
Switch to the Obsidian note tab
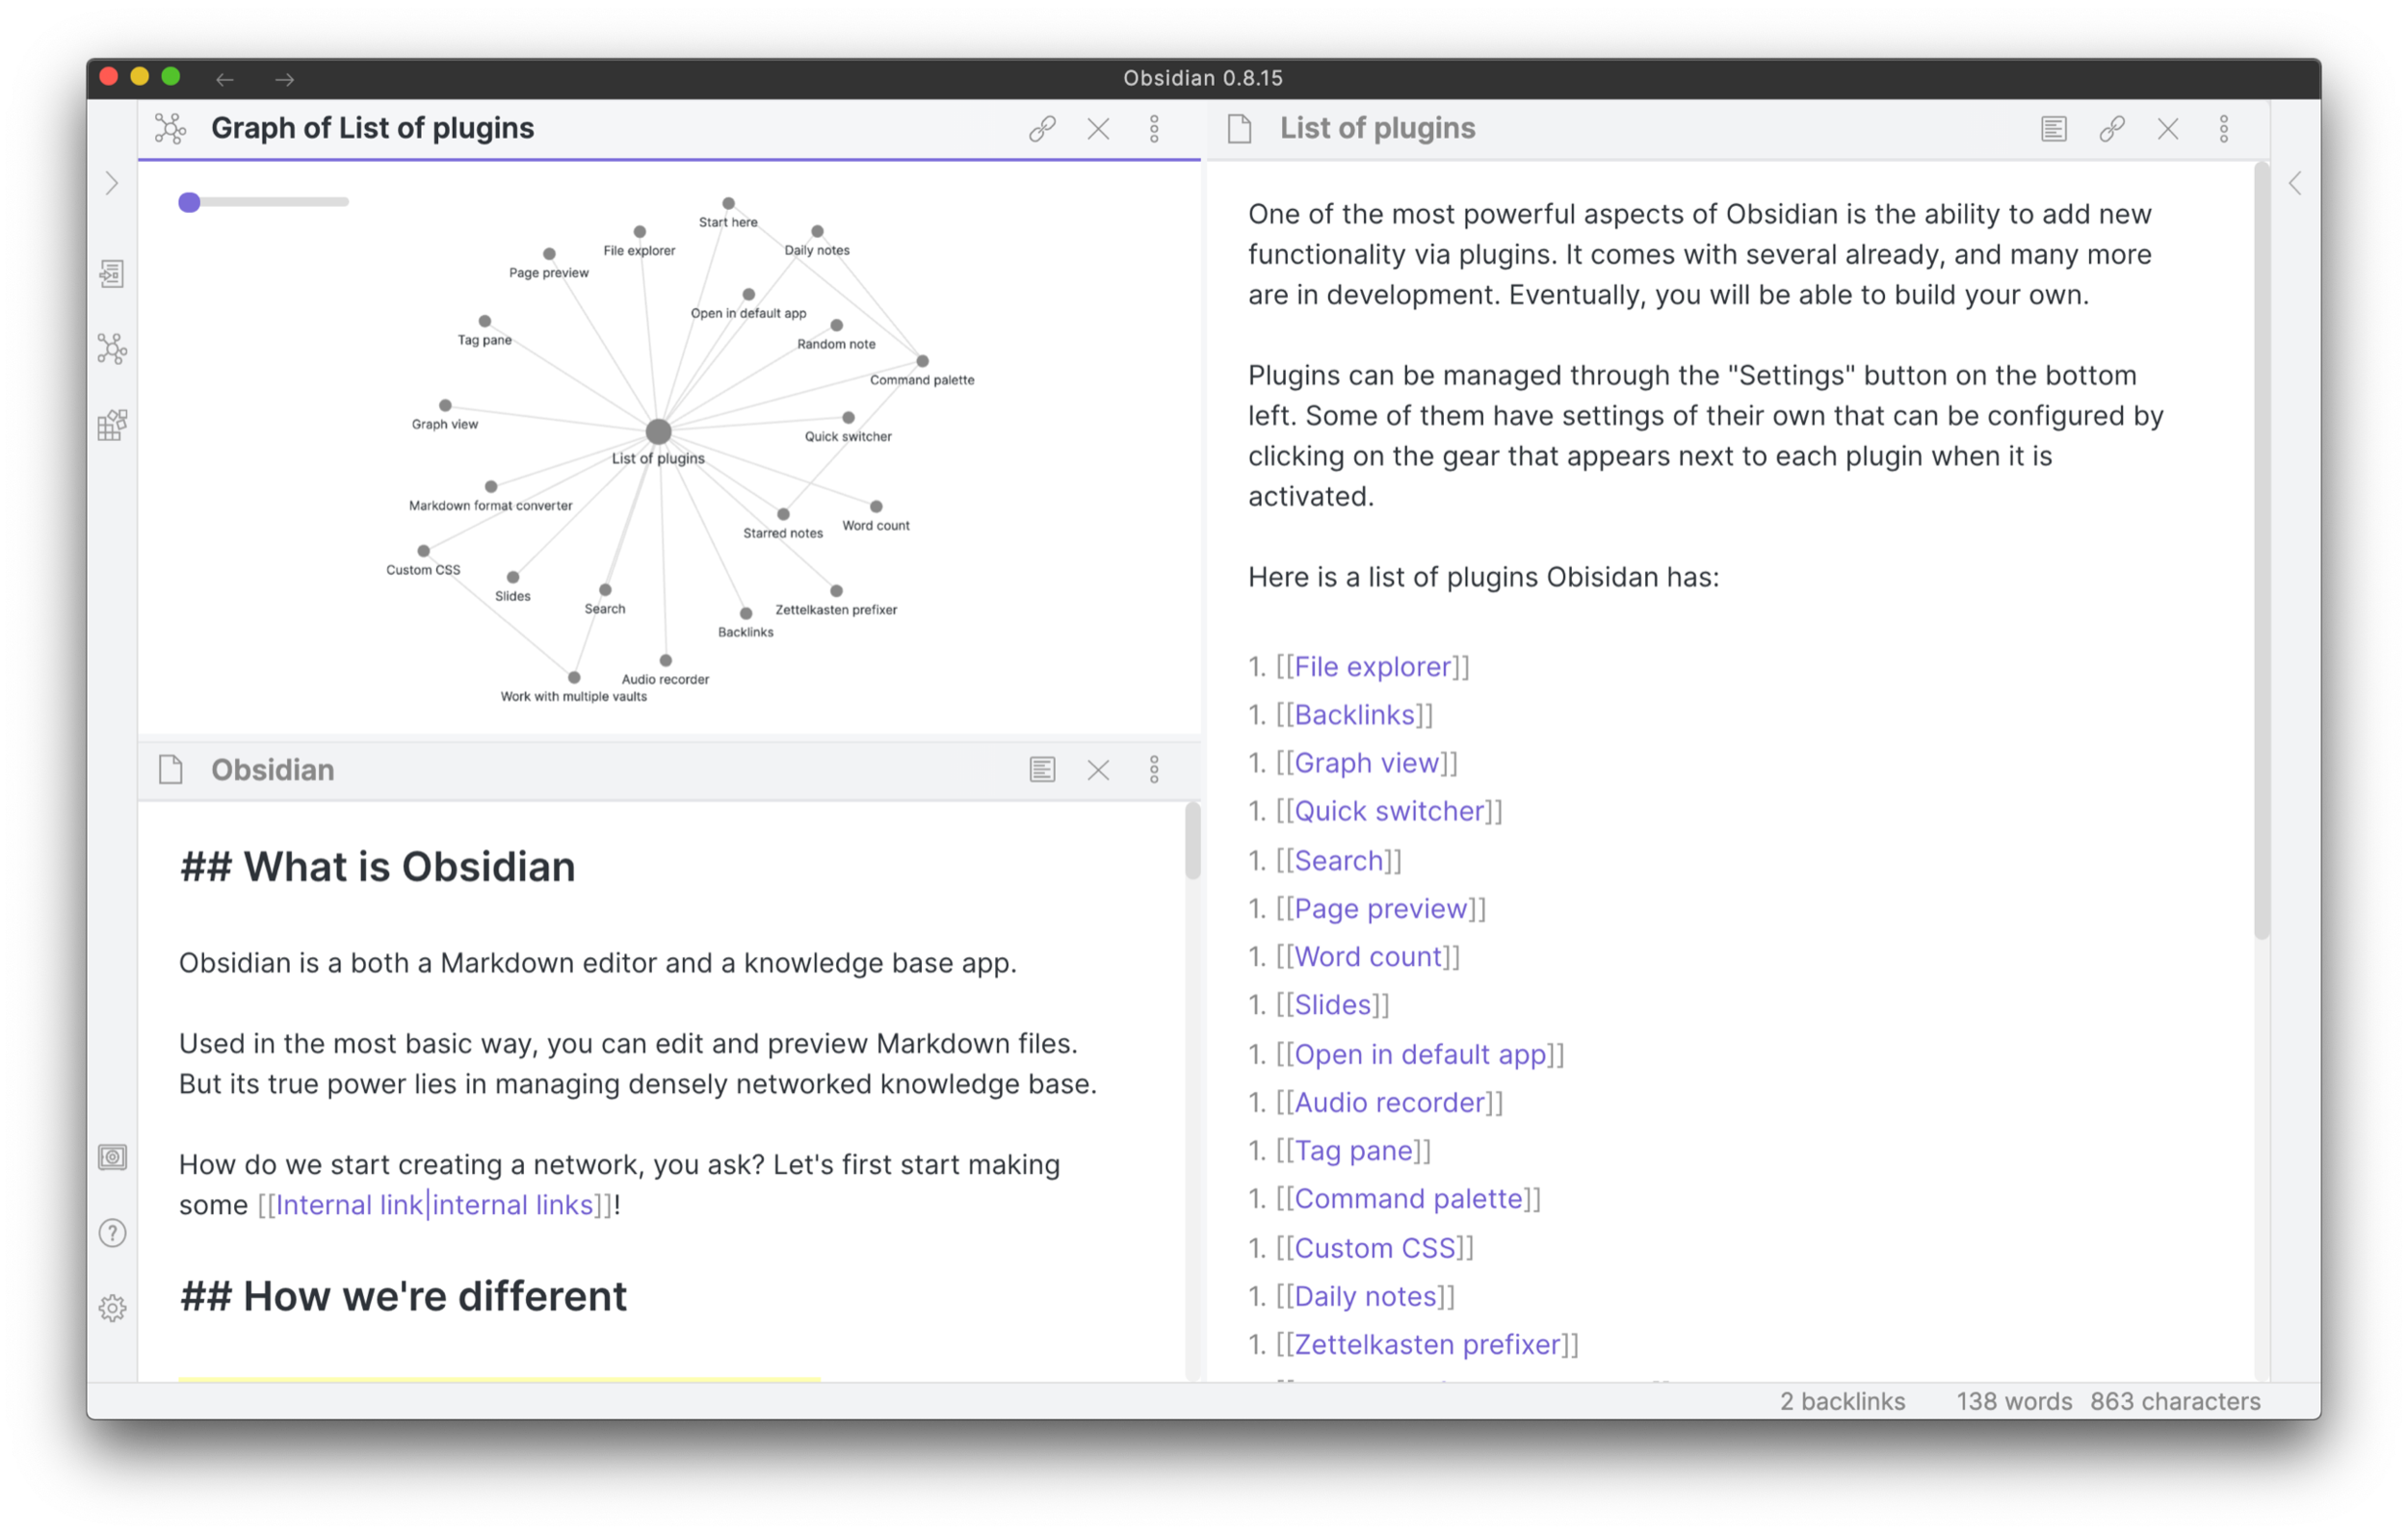(x=271, y=770)
